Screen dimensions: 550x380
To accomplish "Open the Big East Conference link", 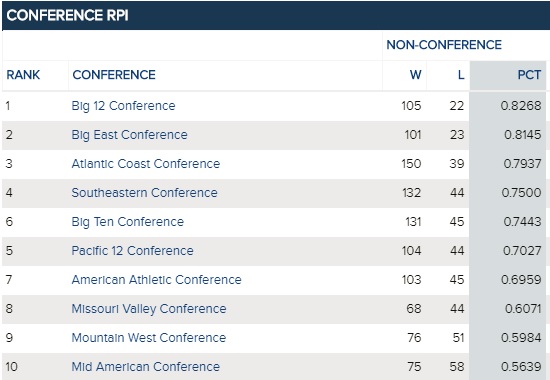I will tap(129, 135).
